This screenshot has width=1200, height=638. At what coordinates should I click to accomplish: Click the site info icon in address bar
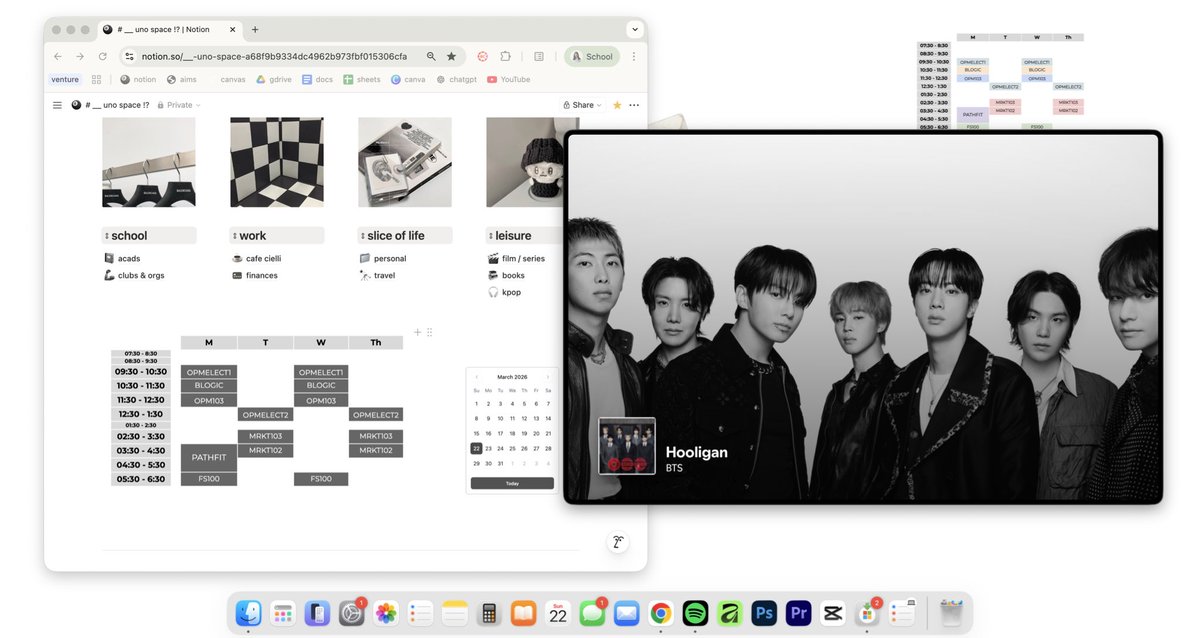coord(129,57)
